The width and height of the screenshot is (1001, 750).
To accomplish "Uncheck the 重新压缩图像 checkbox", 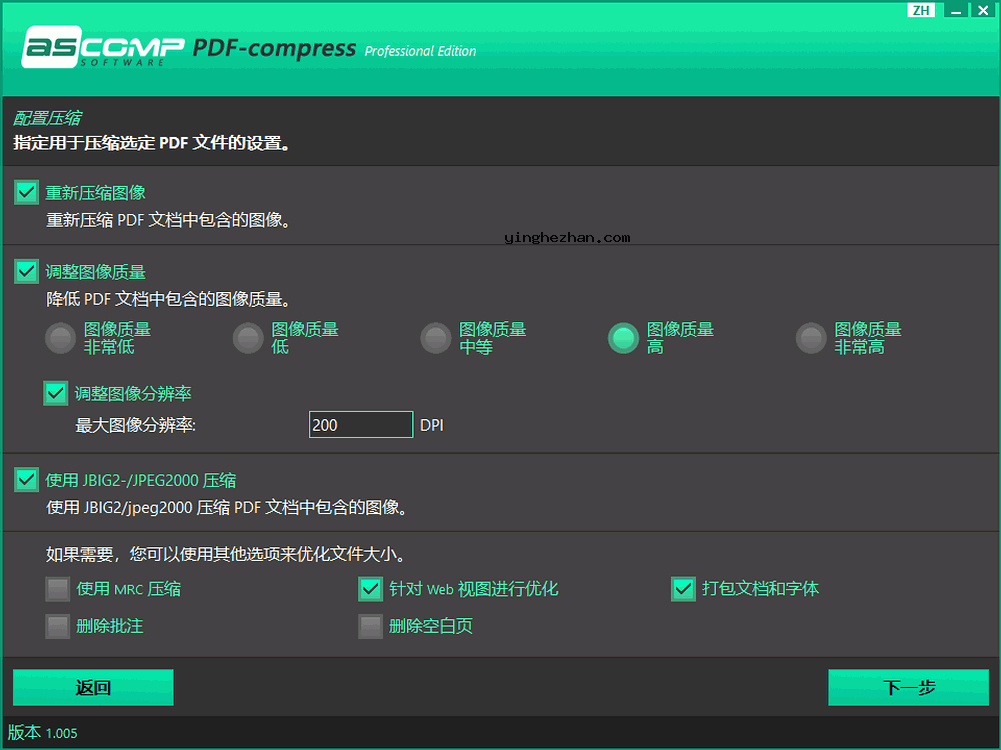I will (x=26, y=192).
